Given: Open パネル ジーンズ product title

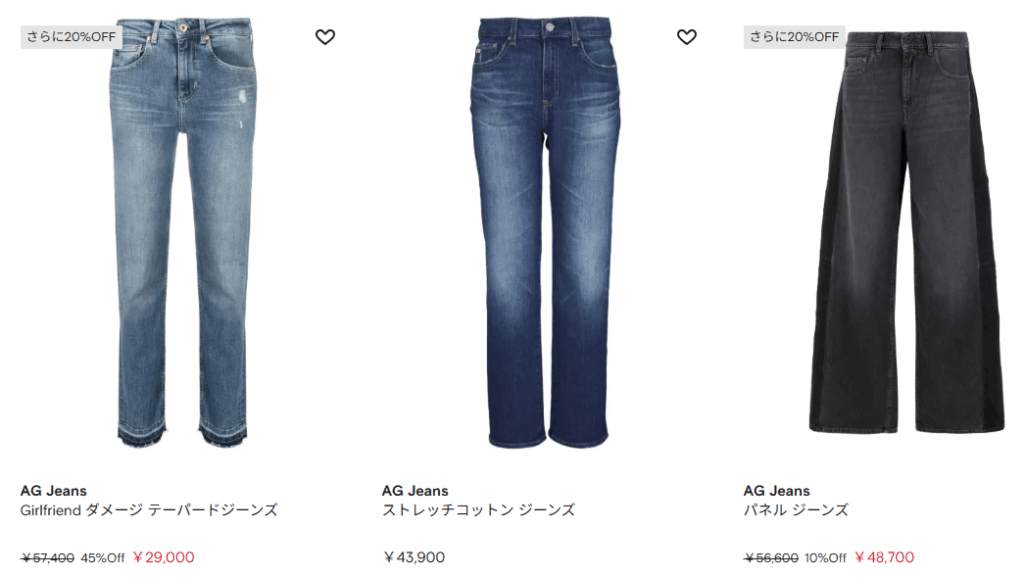Looking at the screenshot, I should point(796,510).
